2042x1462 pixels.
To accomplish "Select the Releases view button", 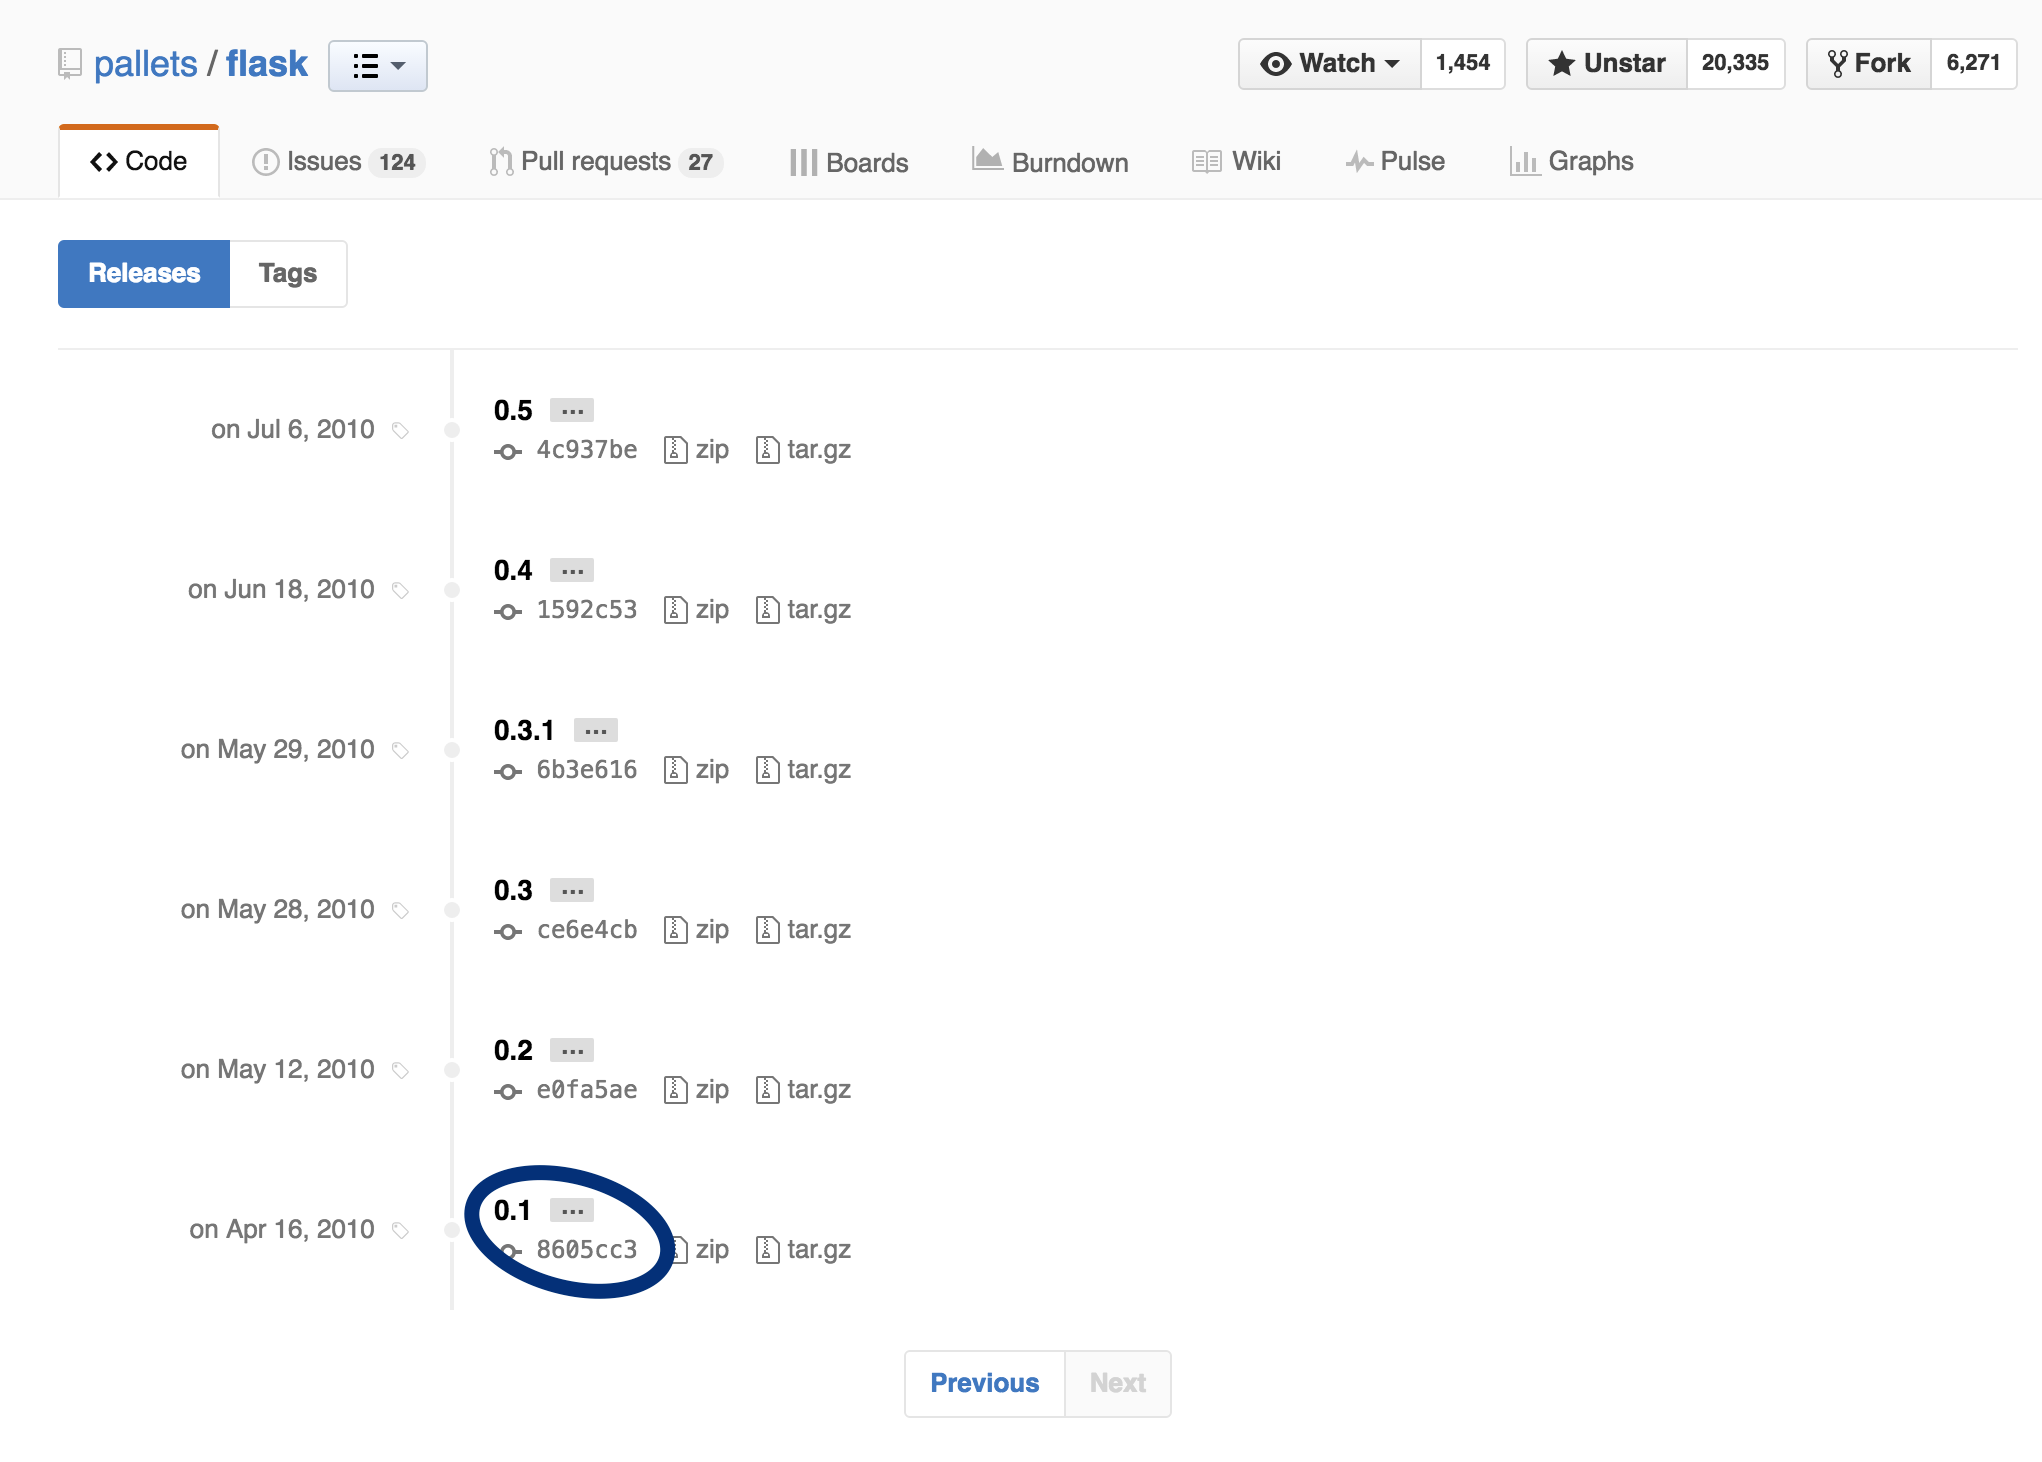I will click(144, 274).
